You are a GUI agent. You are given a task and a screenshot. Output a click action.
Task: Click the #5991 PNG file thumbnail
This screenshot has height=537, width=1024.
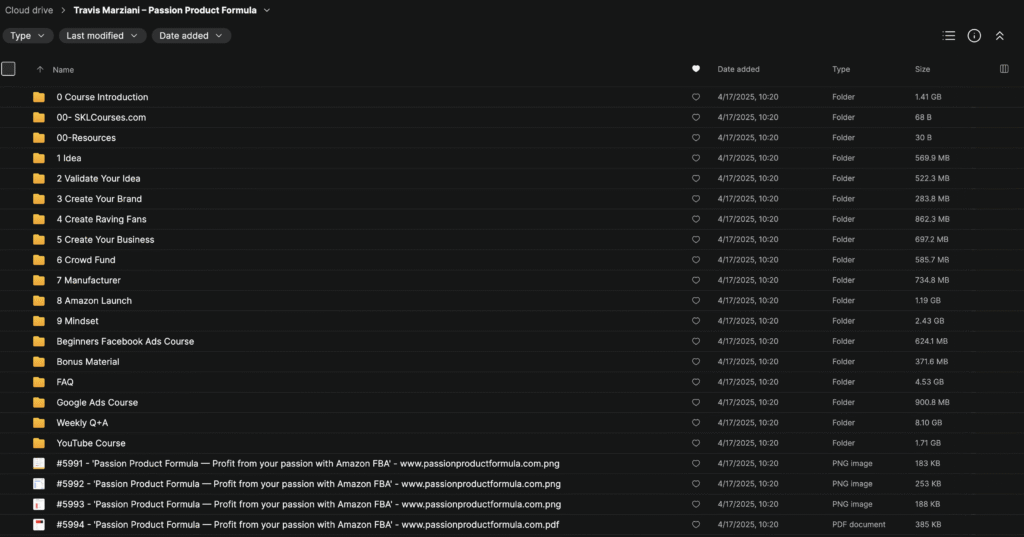39,464
